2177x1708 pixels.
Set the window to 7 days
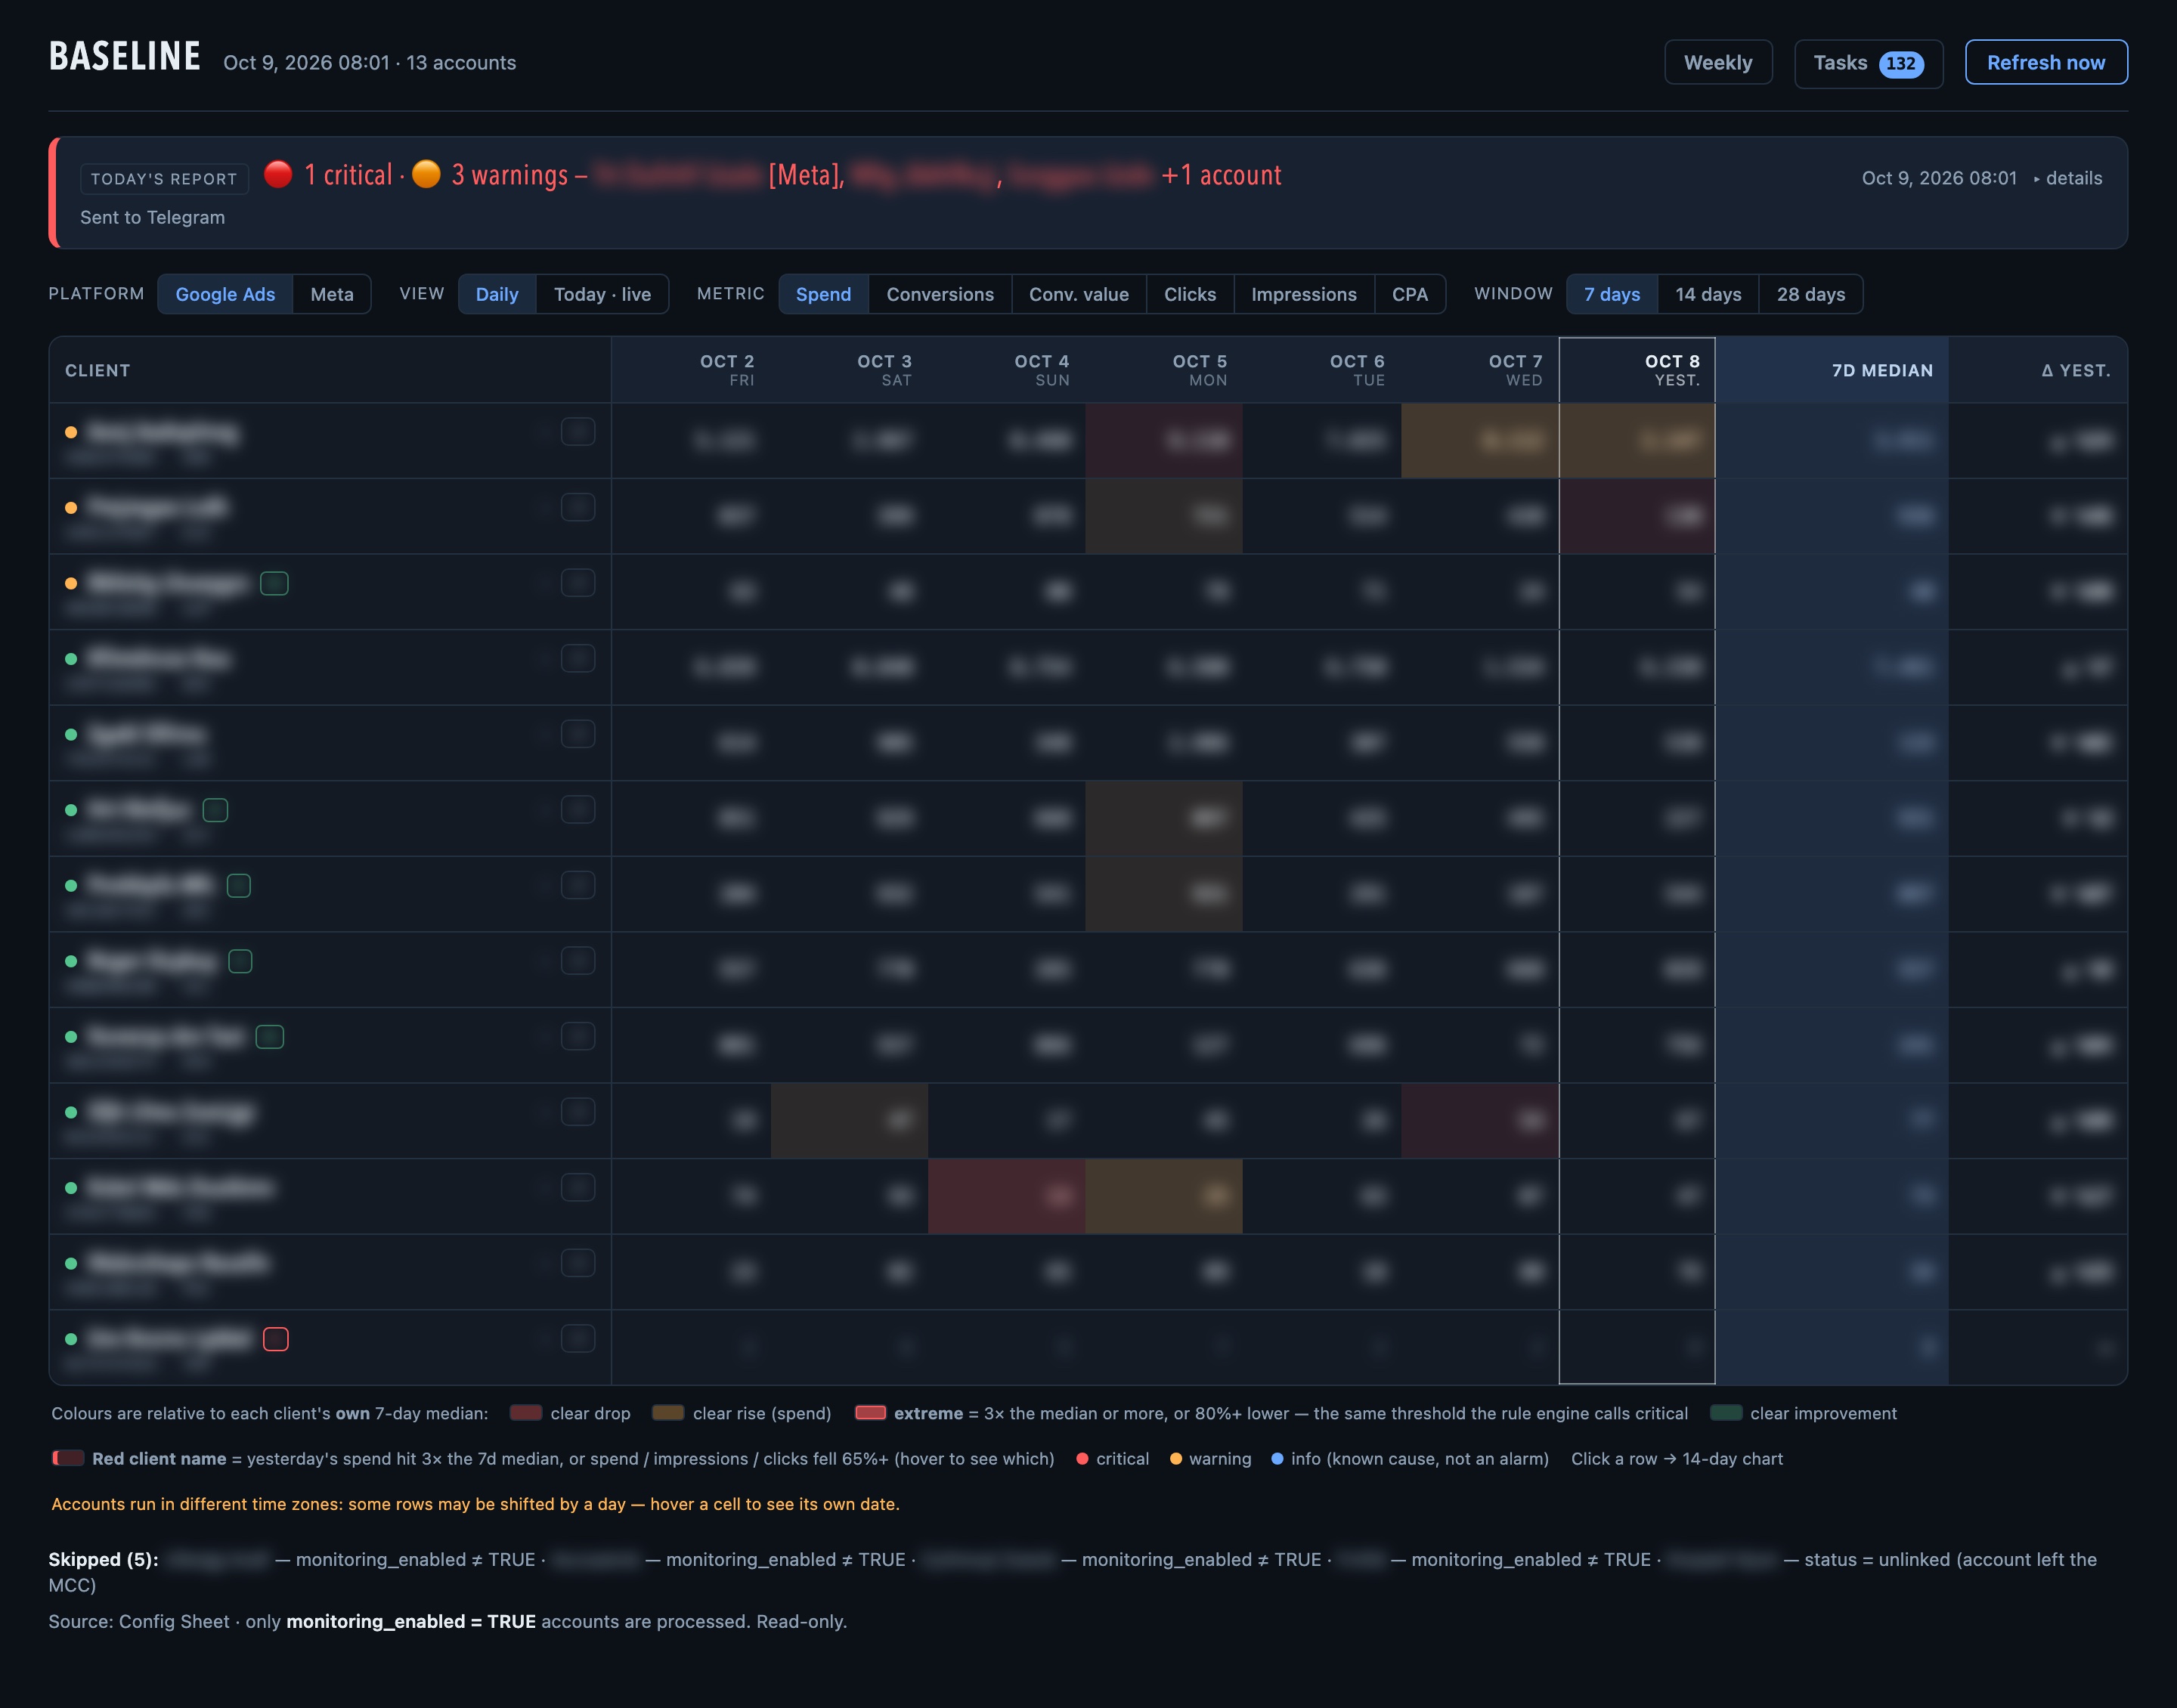coord(1612,294)
